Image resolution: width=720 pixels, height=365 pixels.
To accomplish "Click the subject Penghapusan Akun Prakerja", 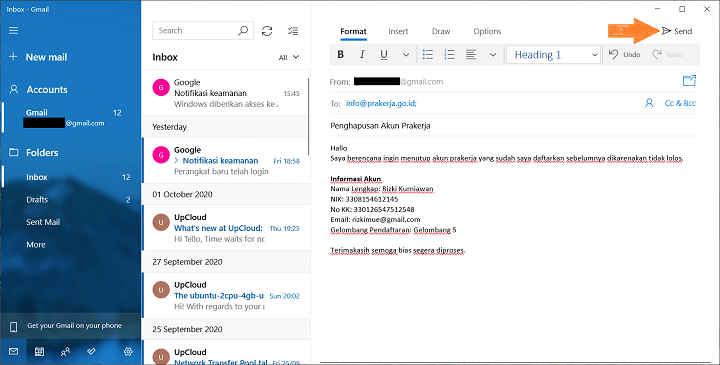I will pos(380,126).
